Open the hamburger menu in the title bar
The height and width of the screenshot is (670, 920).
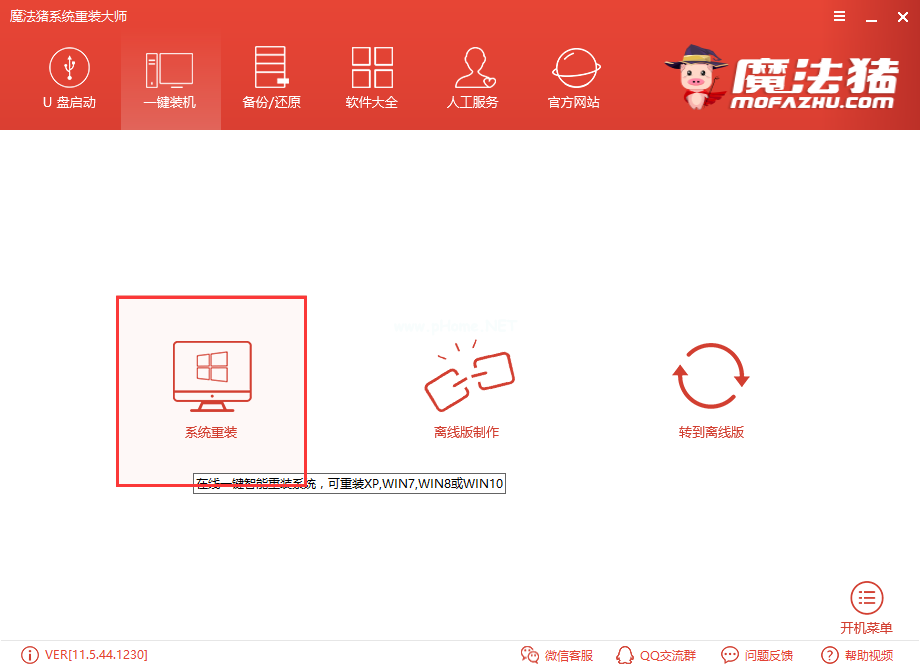pyautogui.click(x=839, y=16)
